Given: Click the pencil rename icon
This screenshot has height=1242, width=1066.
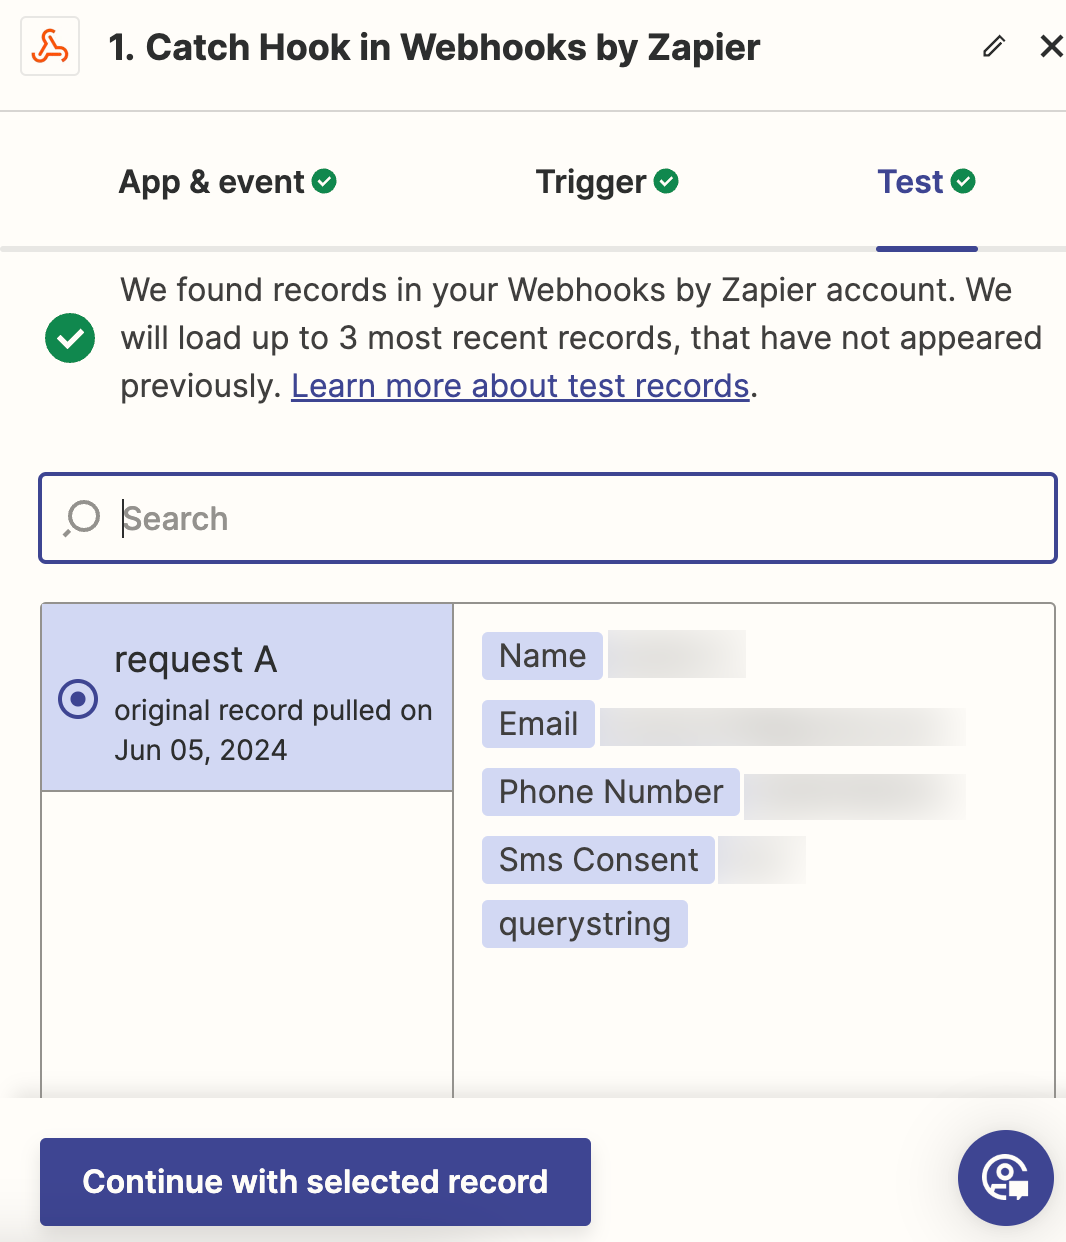Looking at the screenshot, I should [x=993, y=47].
